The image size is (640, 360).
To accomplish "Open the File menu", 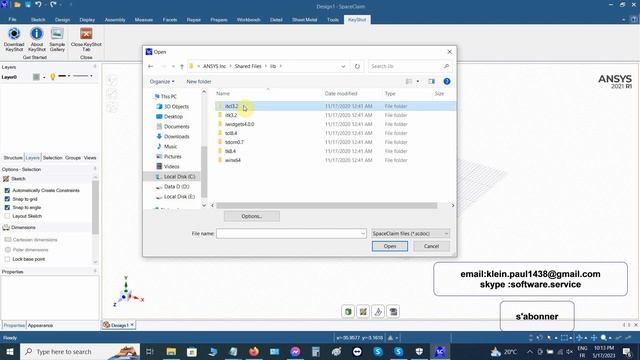I will coord(12,20).
